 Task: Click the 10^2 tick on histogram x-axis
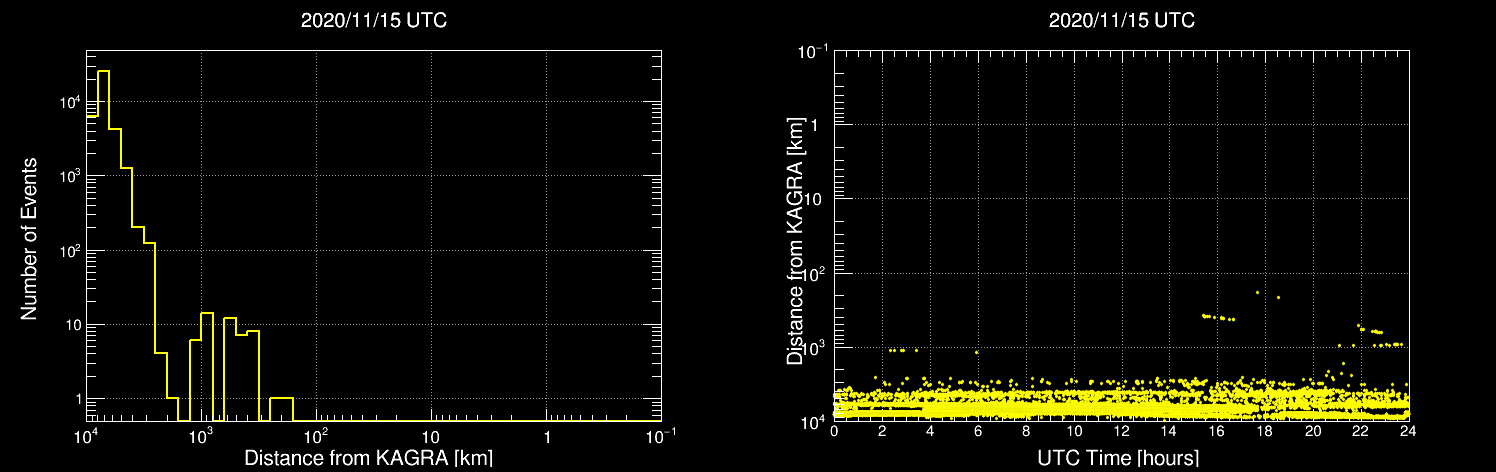(x=317, y=436)
